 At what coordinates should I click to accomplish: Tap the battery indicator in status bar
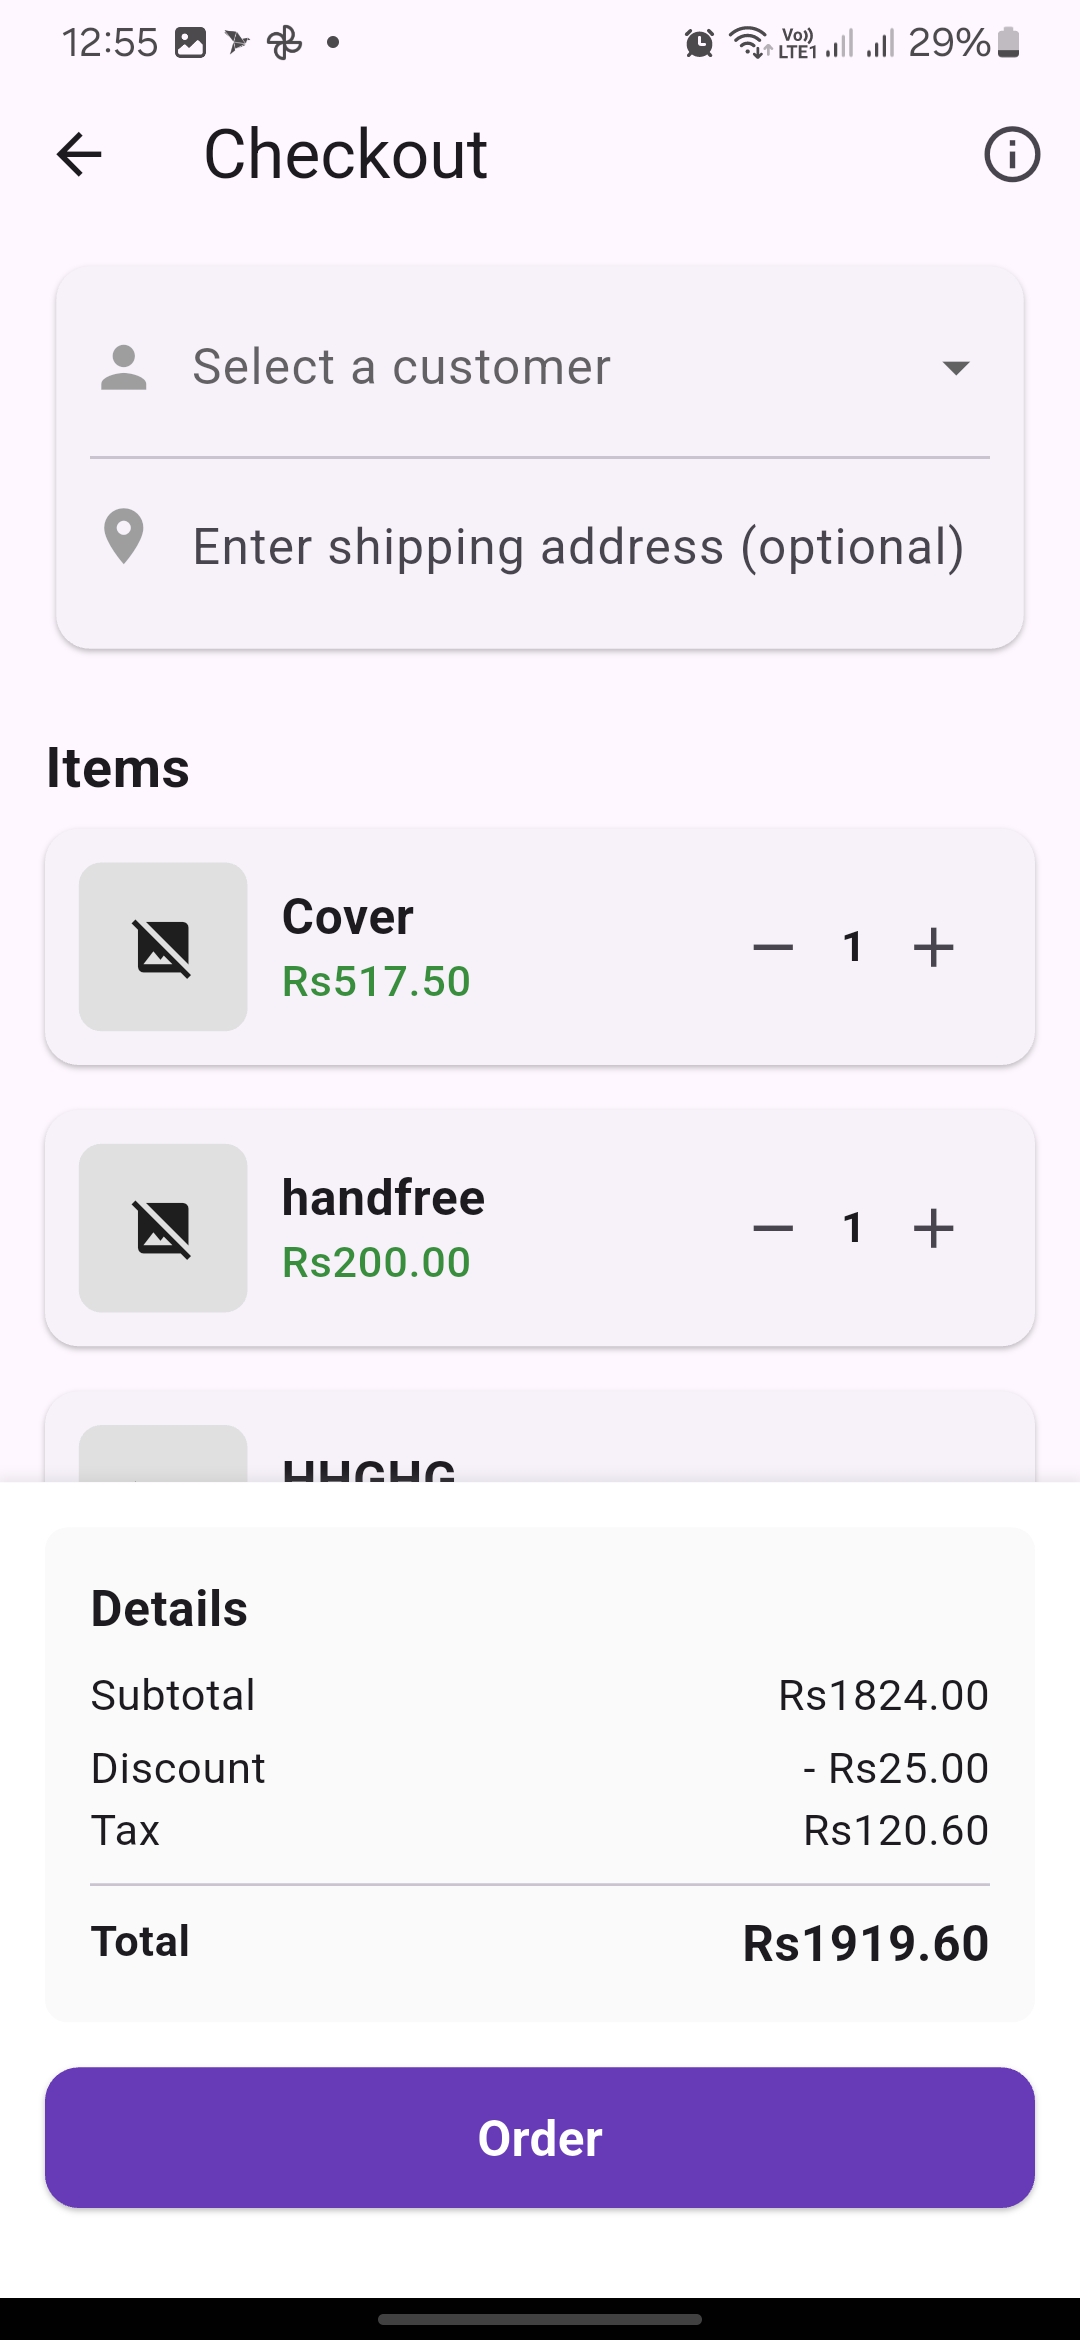(1009, 43)
